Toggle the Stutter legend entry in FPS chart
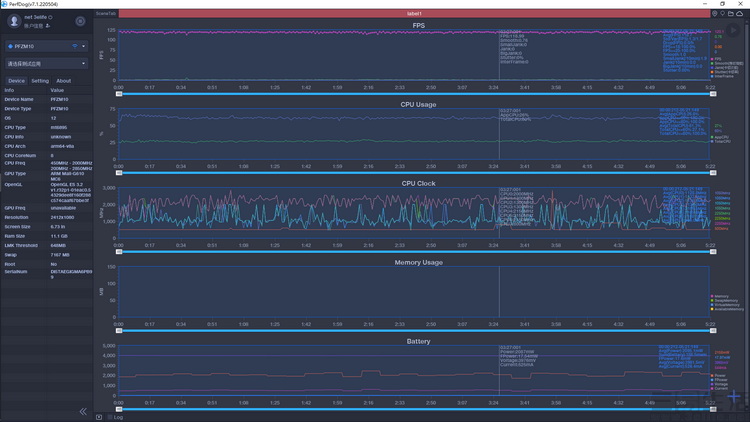 tap(725, 72)
